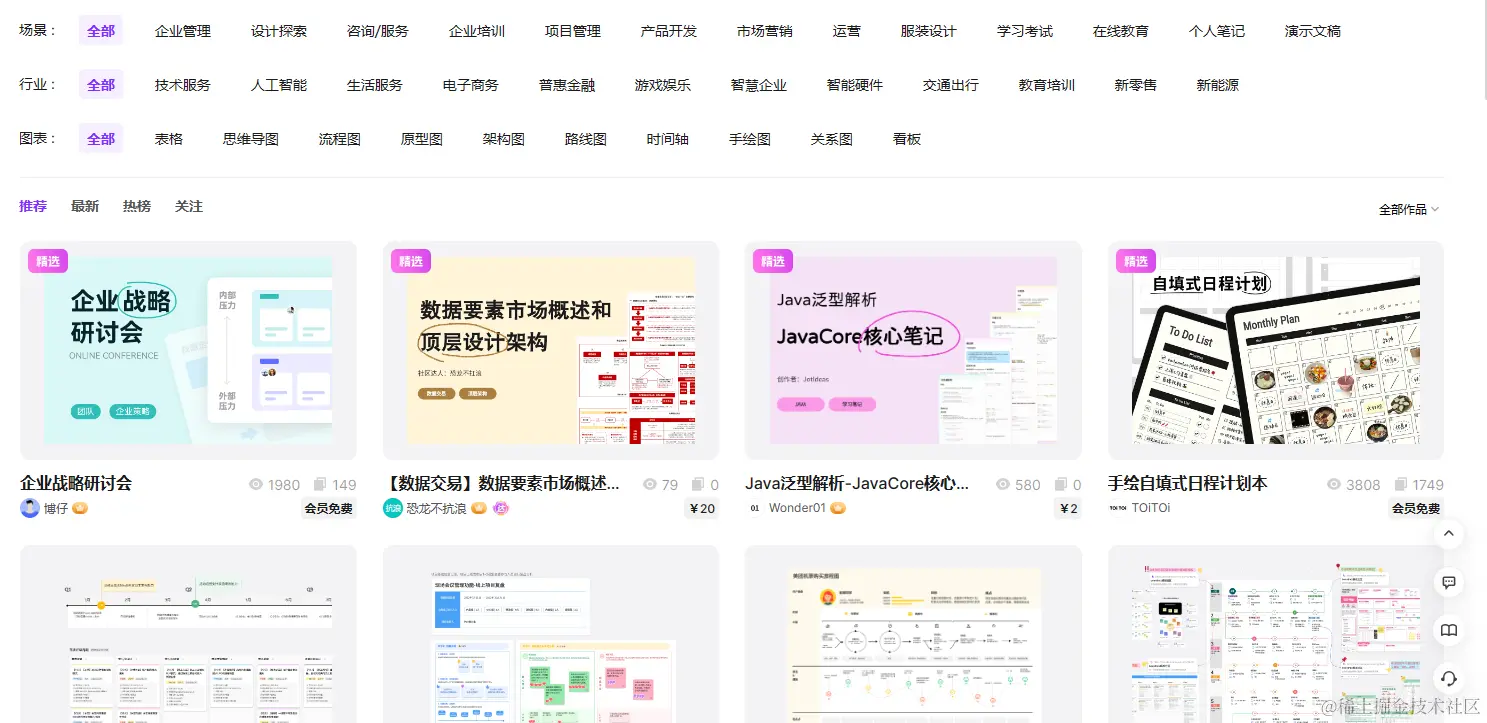Click the 精选 badge on the first card
The height and width of the screenshot is (723, 1487).
[x=48, y=260]
